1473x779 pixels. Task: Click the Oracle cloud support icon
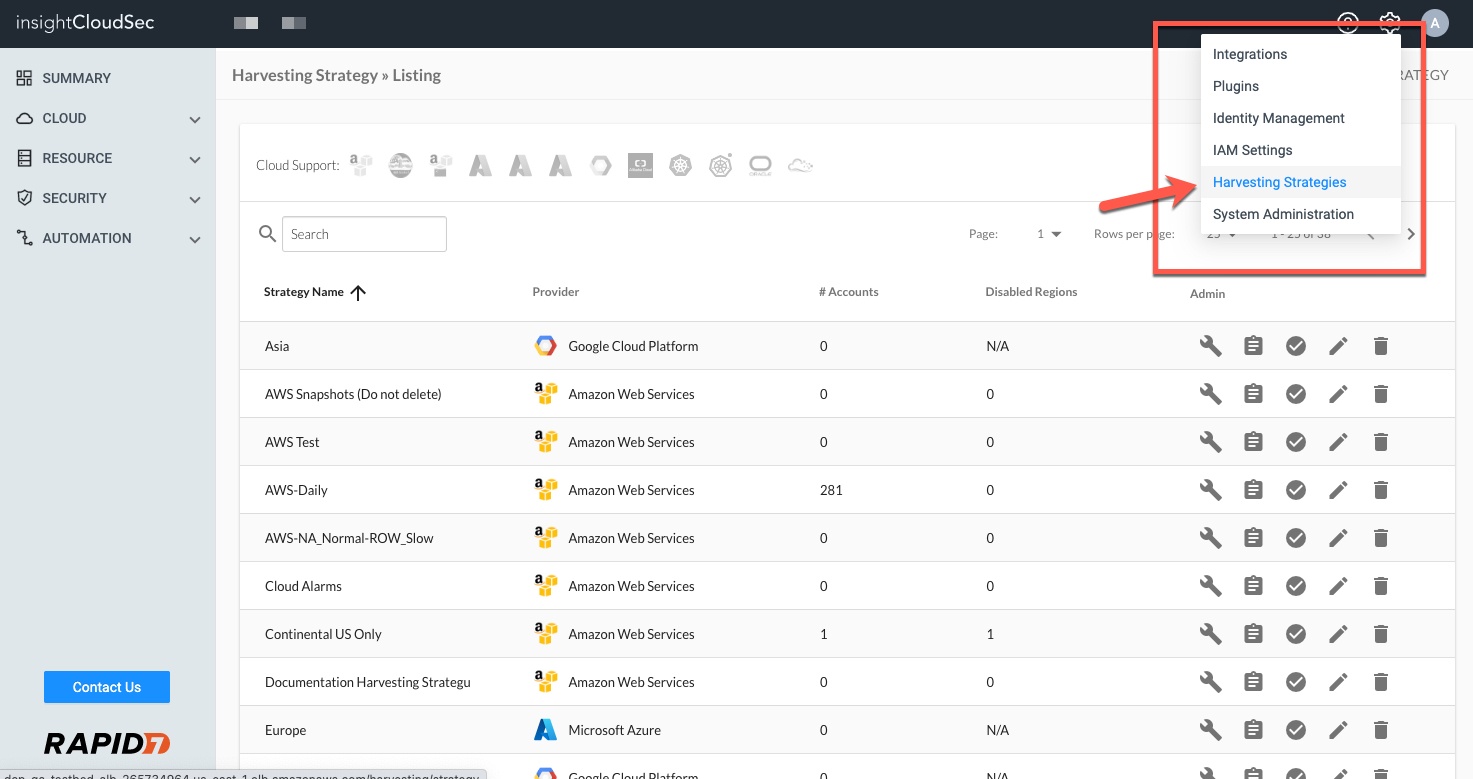point(760,165)
